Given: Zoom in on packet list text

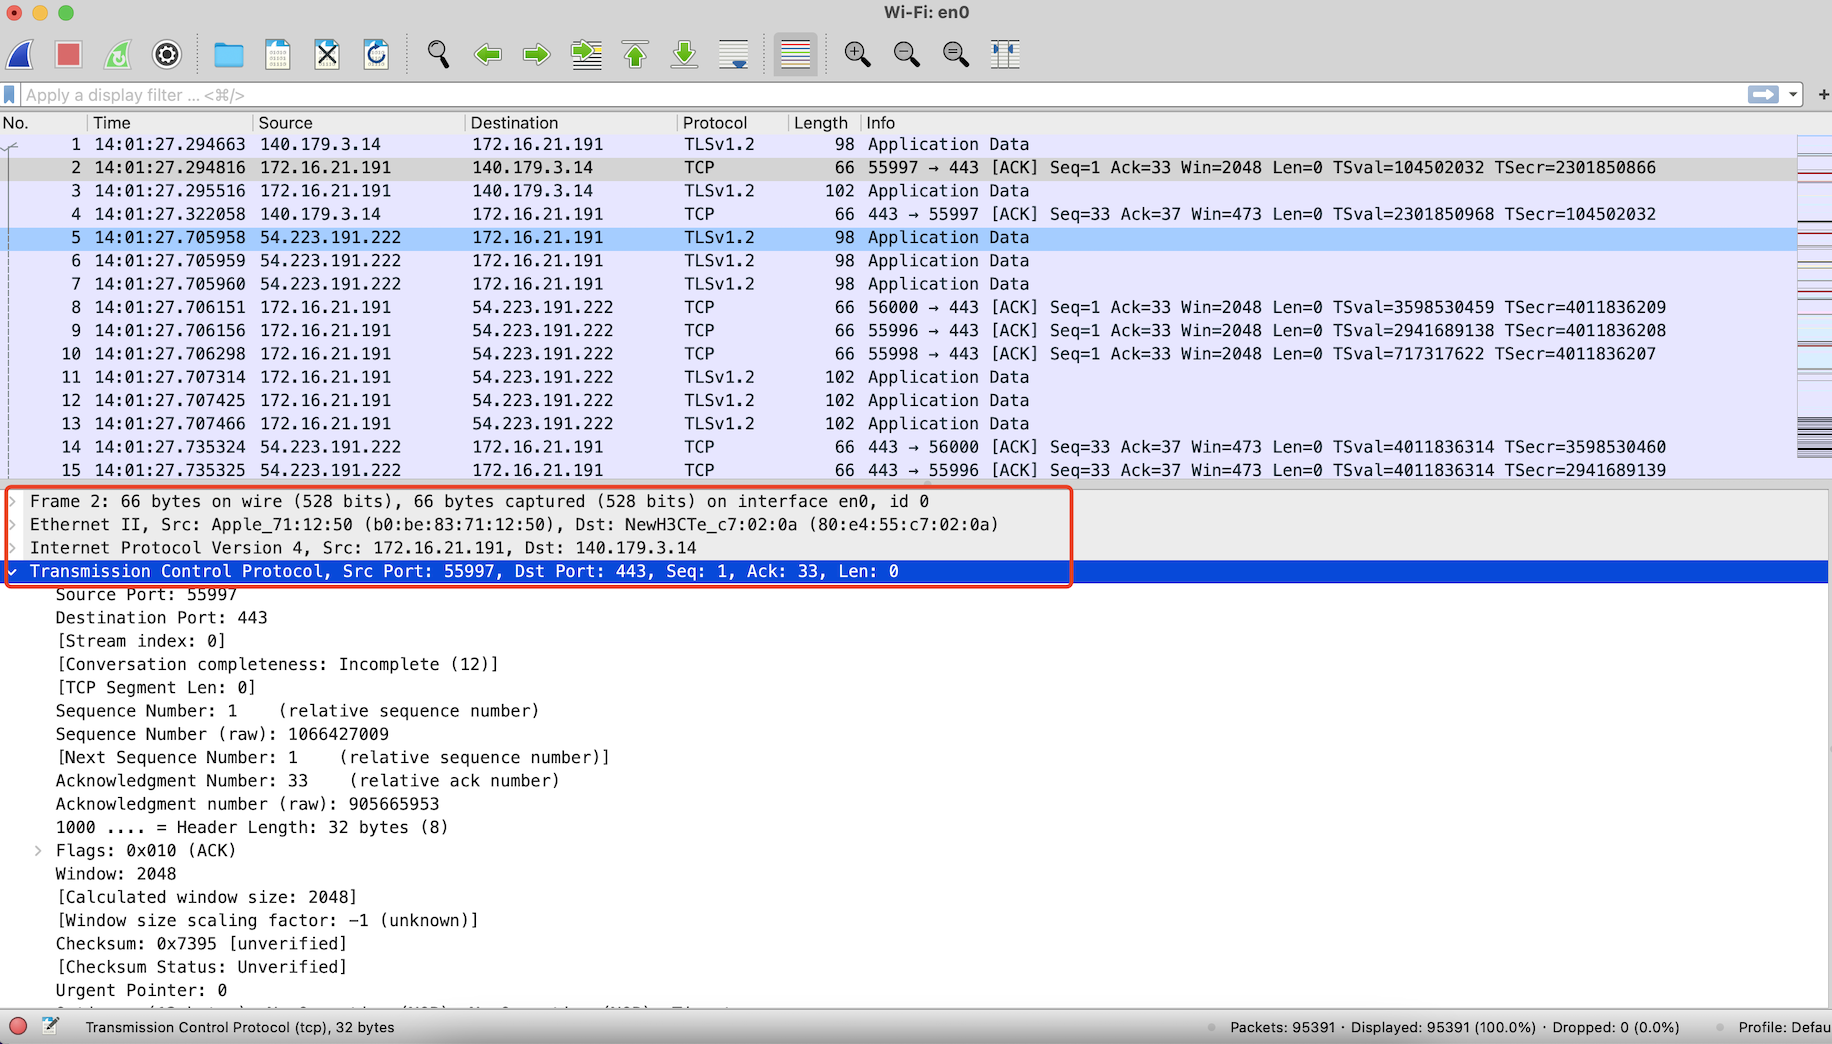Looking at the screenshot, I should point(857,54).
